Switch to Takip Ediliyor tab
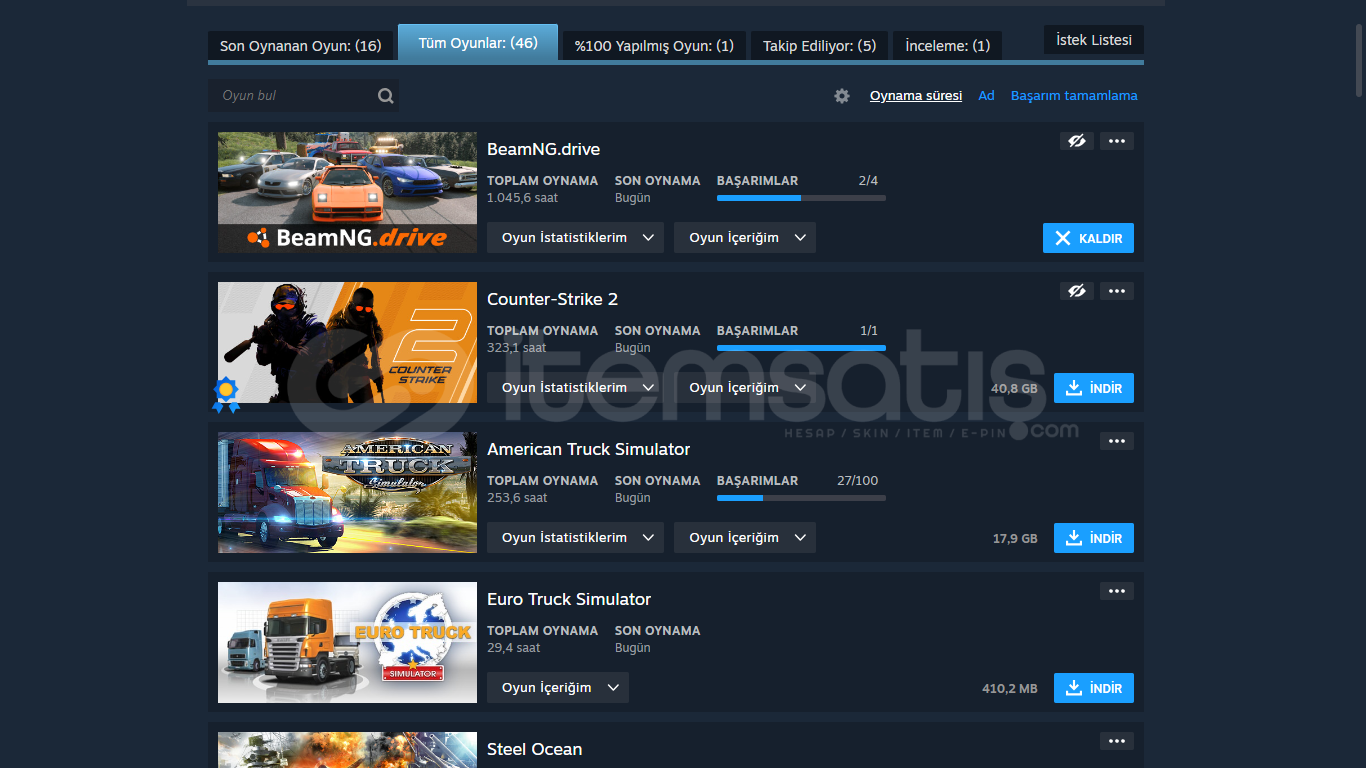Image resolution: width=1366 pixels, height=768 pixels. (819, 46)
